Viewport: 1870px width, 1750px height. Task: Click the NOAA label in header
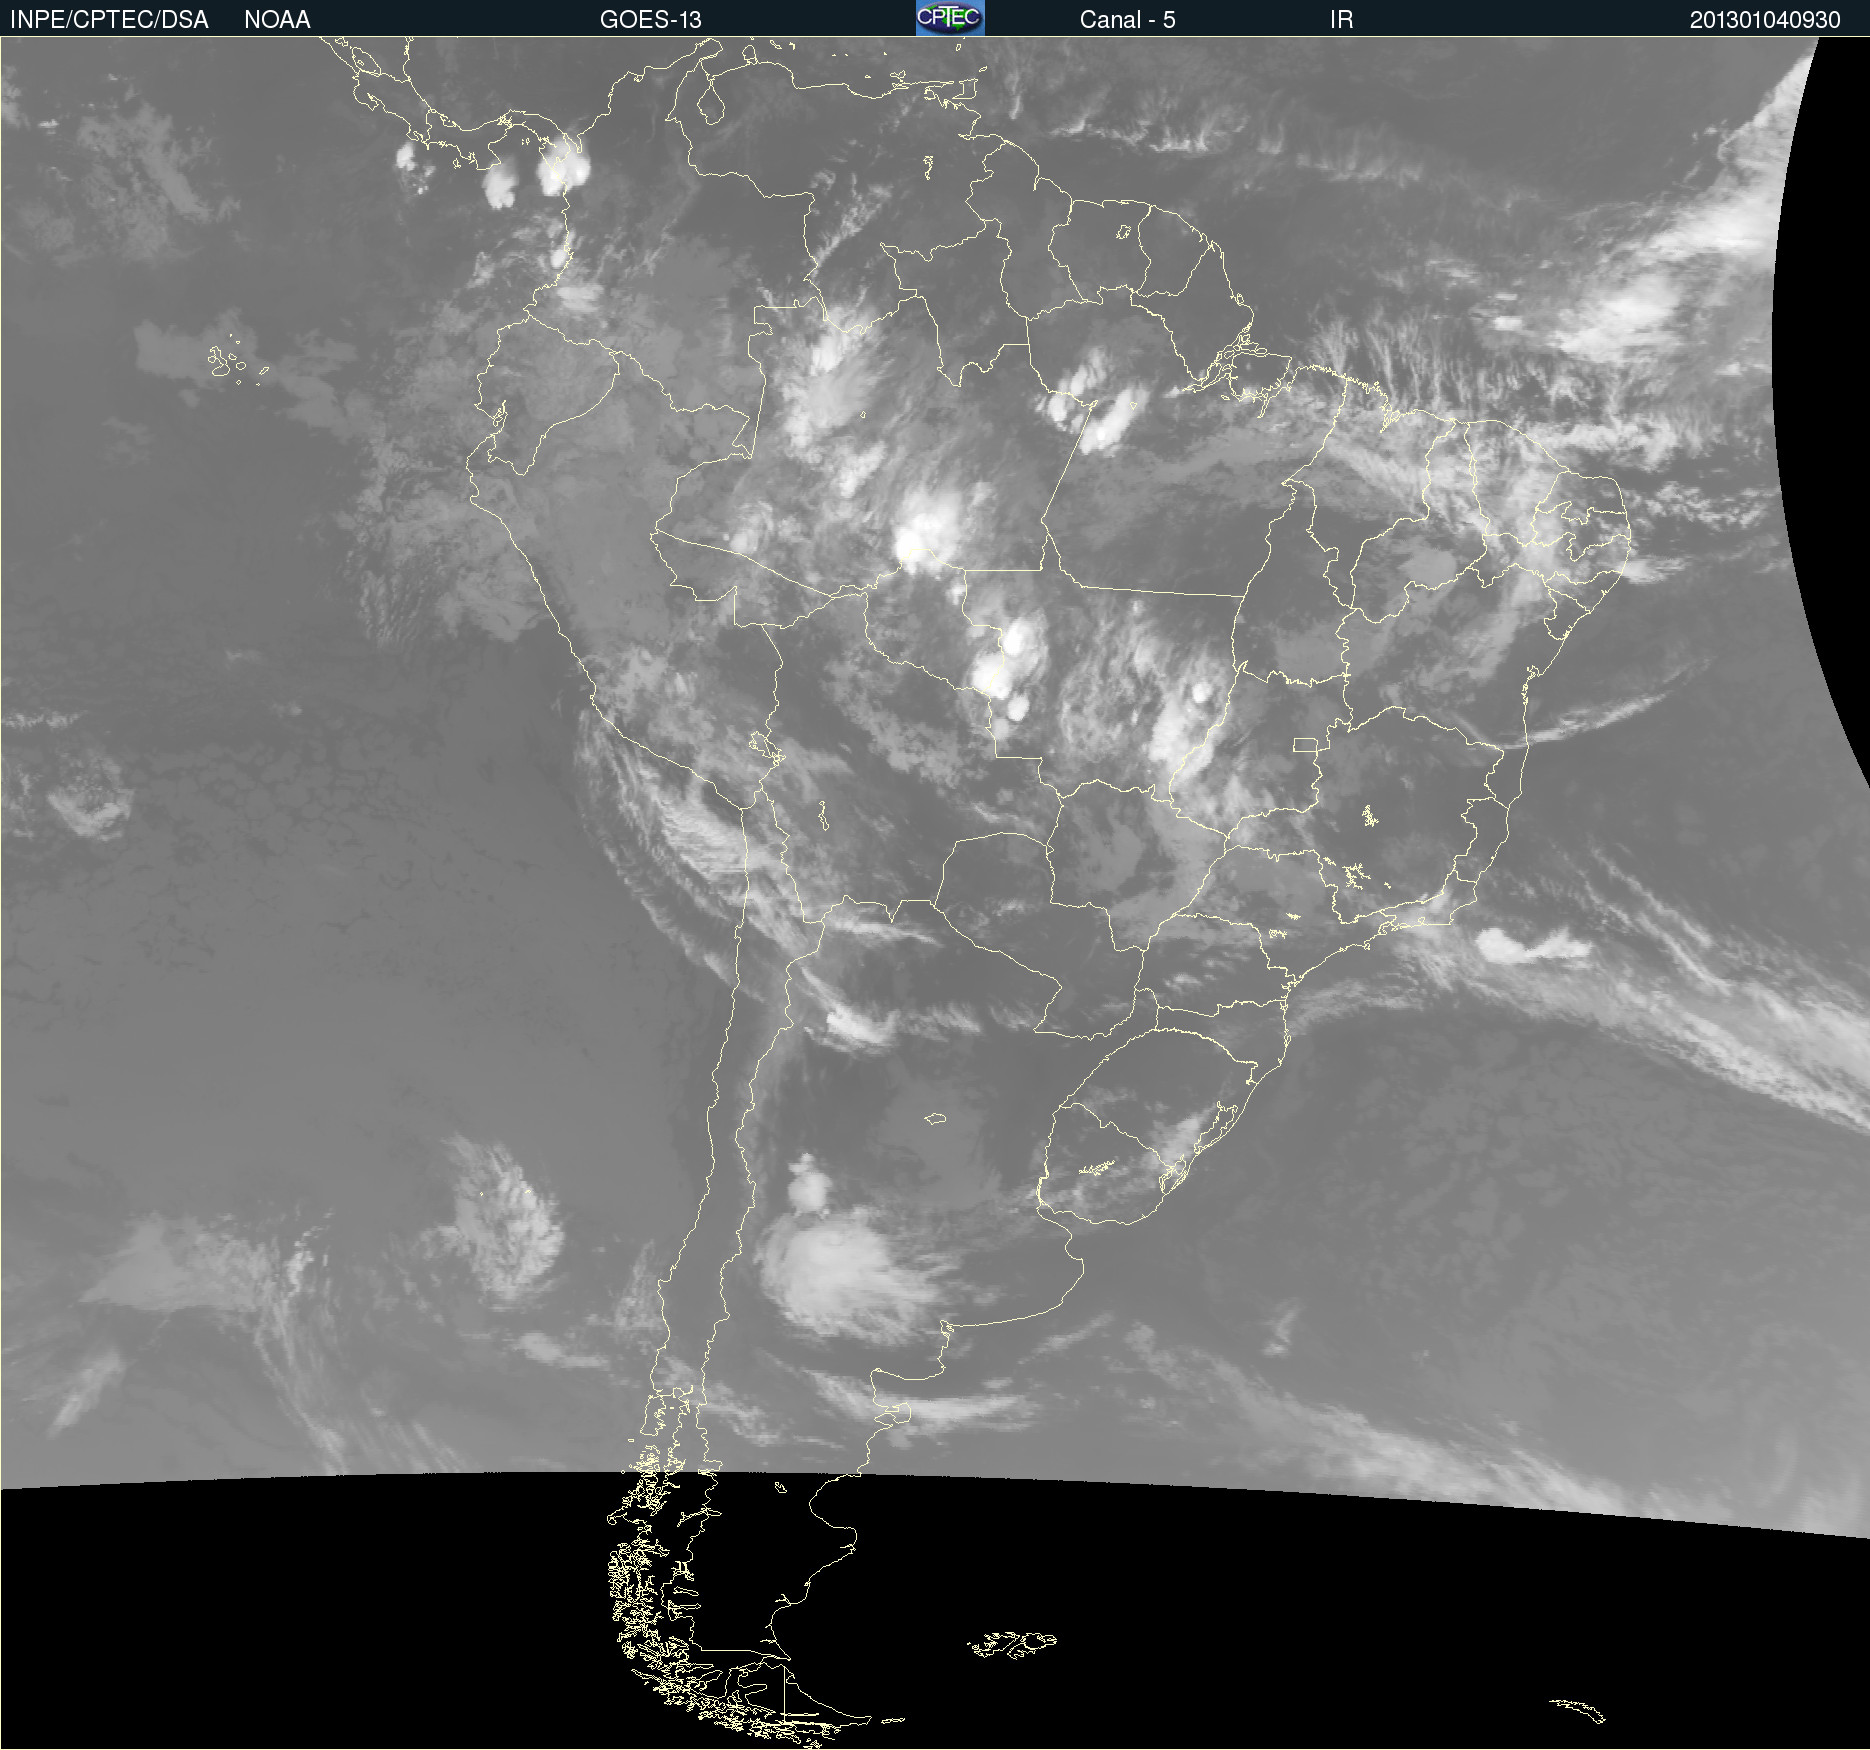277,20
